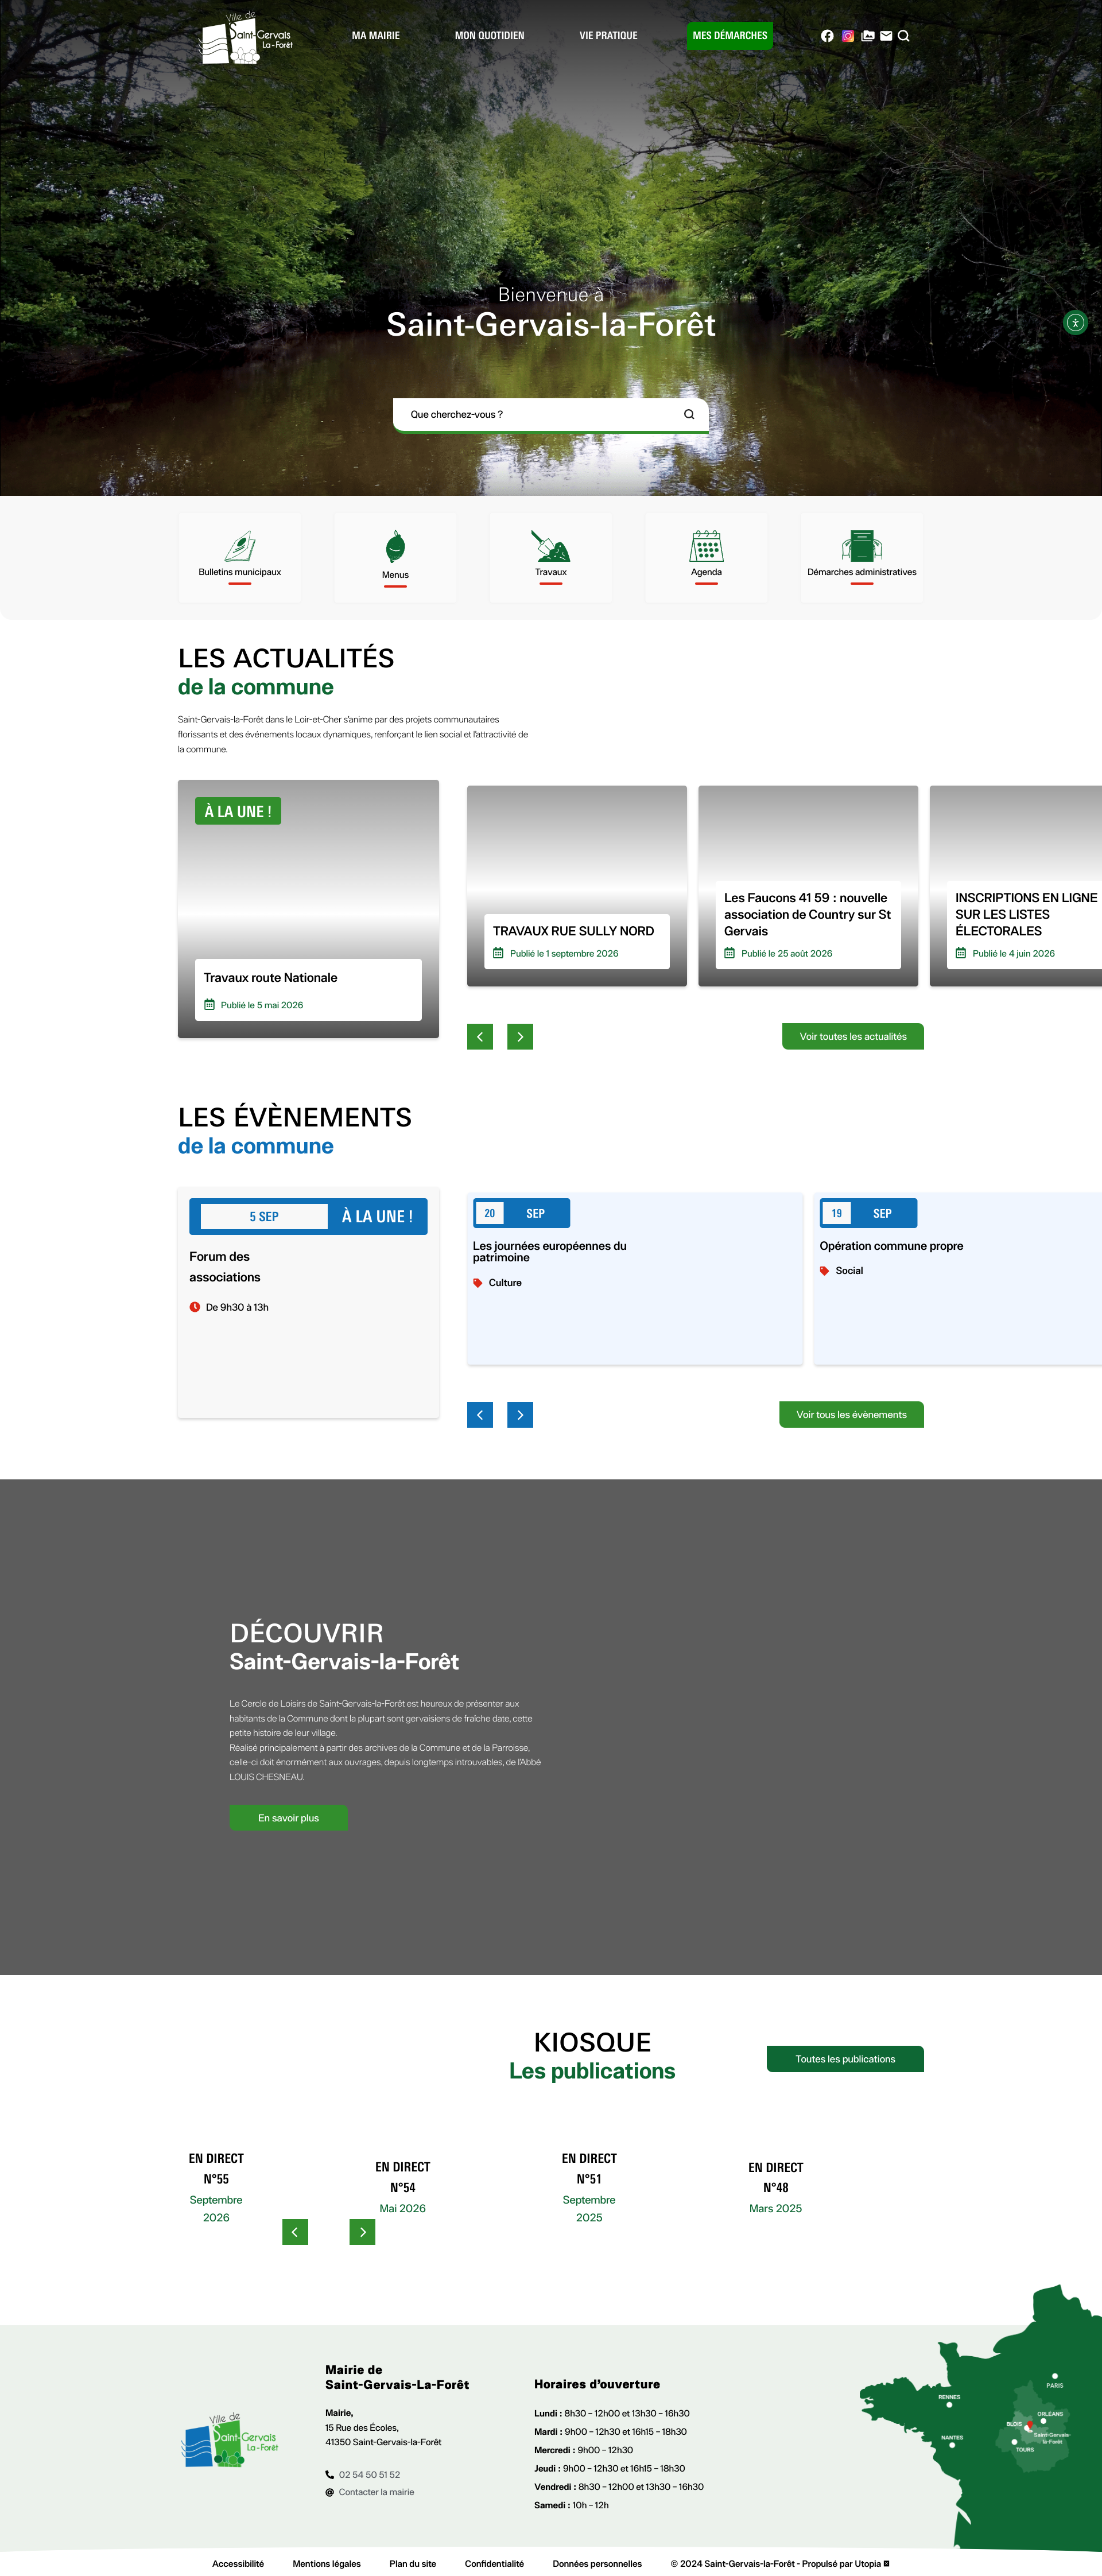Screen dimensions: 1102x2576
Task: Click the accessibility widget icon
Action: (1075, 323)
